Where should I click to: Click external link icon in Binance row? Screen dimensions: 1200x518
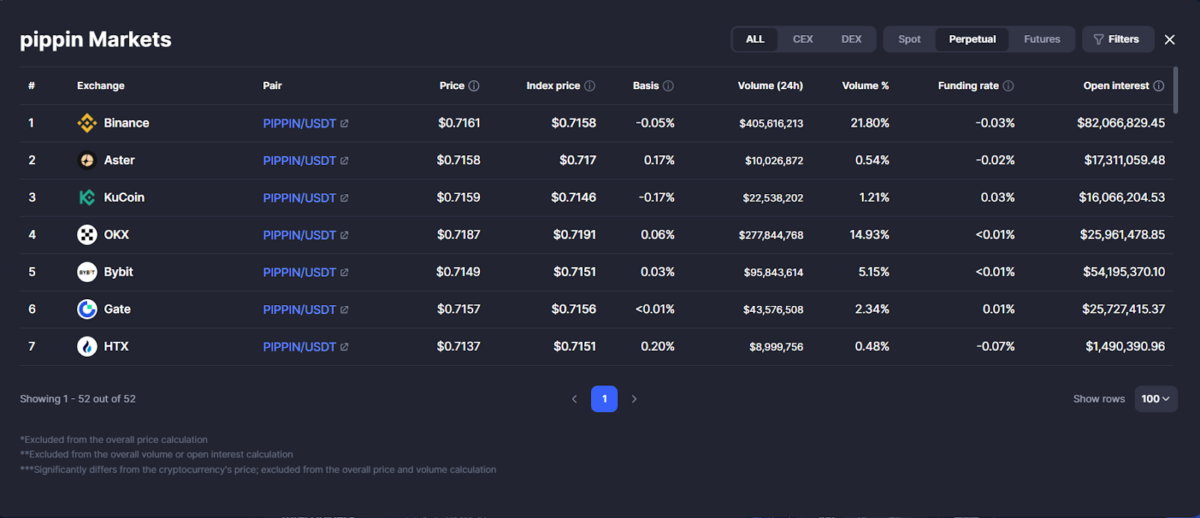[345, 123]
